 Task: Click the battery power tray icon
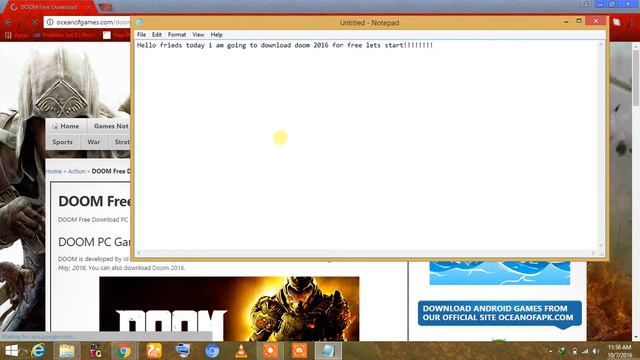pyautogui.click(x=574, y=351)
